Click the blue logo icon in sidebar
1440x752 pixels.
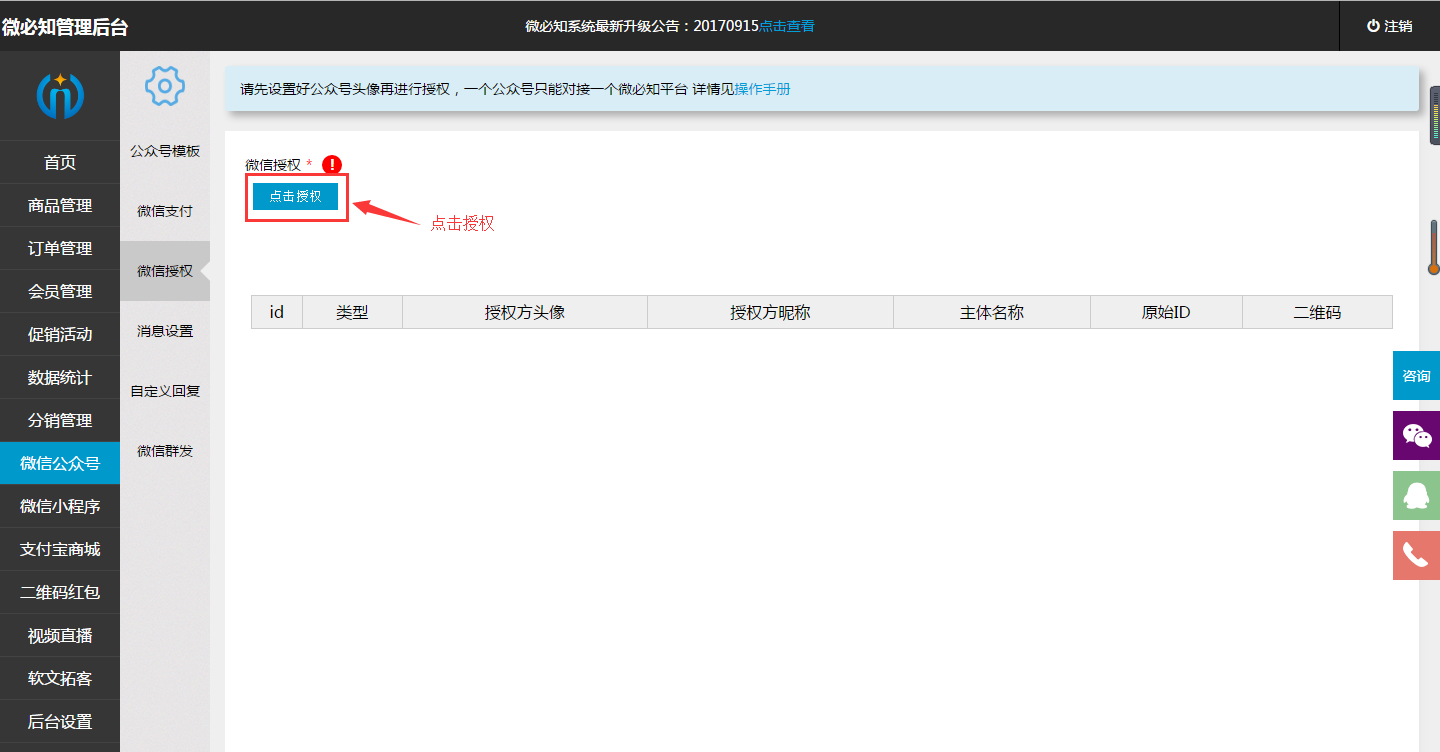pos(60,95)
